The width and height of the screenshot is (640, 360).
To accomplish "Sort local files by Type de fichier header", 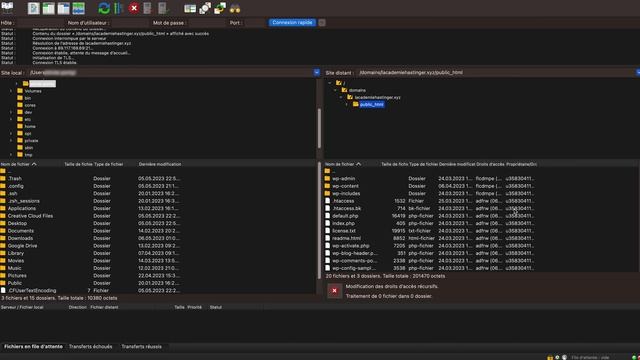I will pyautogui.click(x=109, y=164).
